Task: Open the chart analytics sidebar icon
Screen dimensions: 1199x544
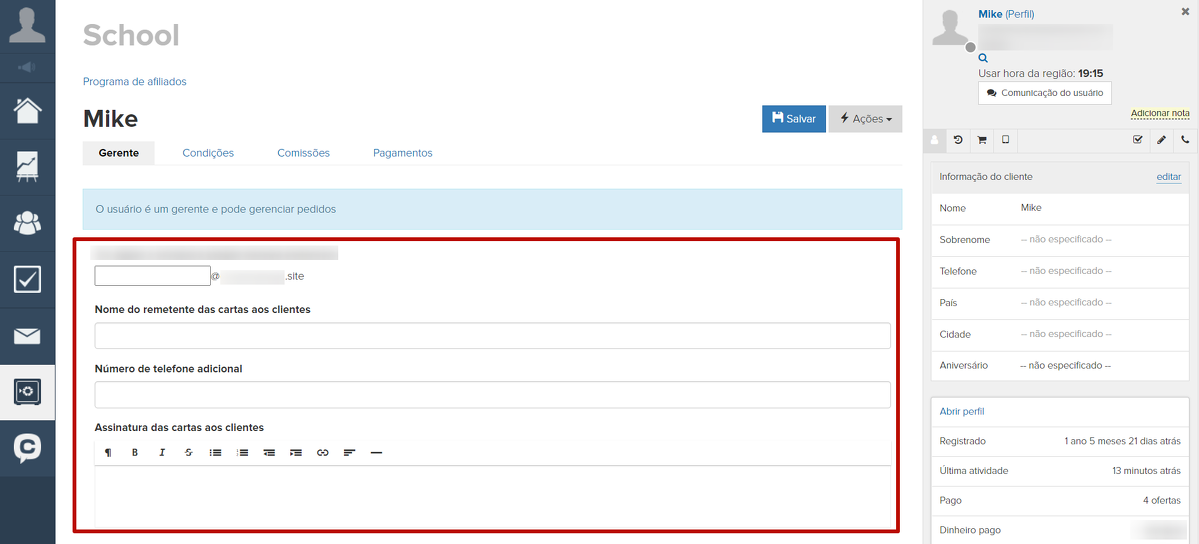Action: (x=27, y=166)
